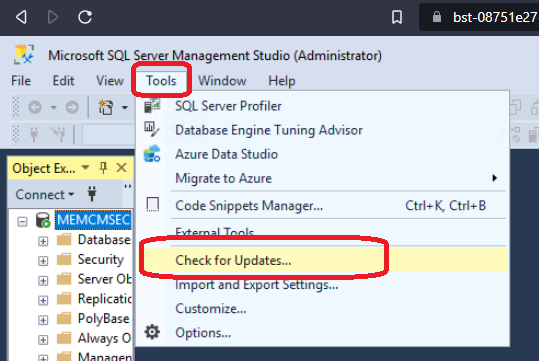
Task: Collapse the MEMCMSEC server node
Action: [22, 221]
